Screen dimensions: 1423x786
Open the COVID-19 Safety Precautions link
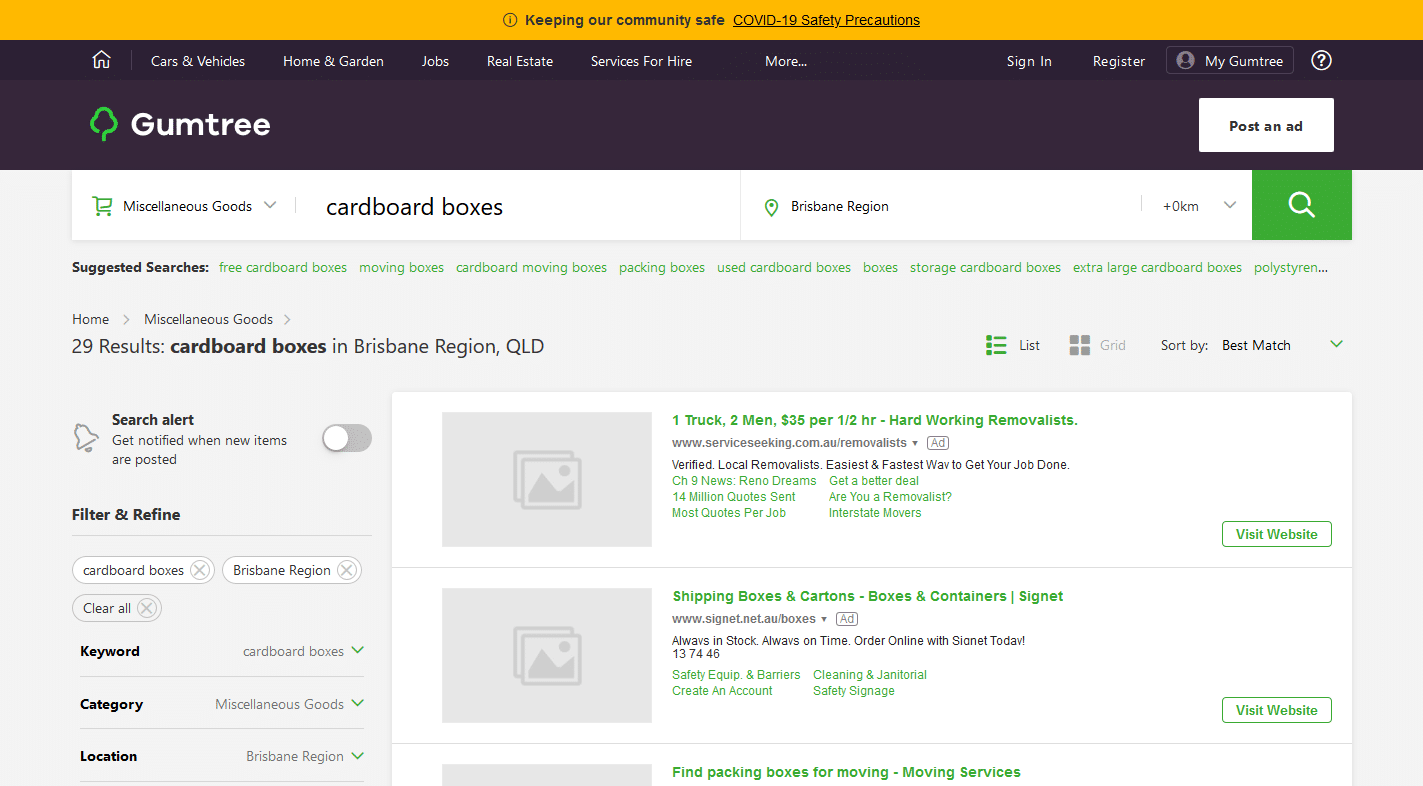pyautogui.click(x=826, y=19)
